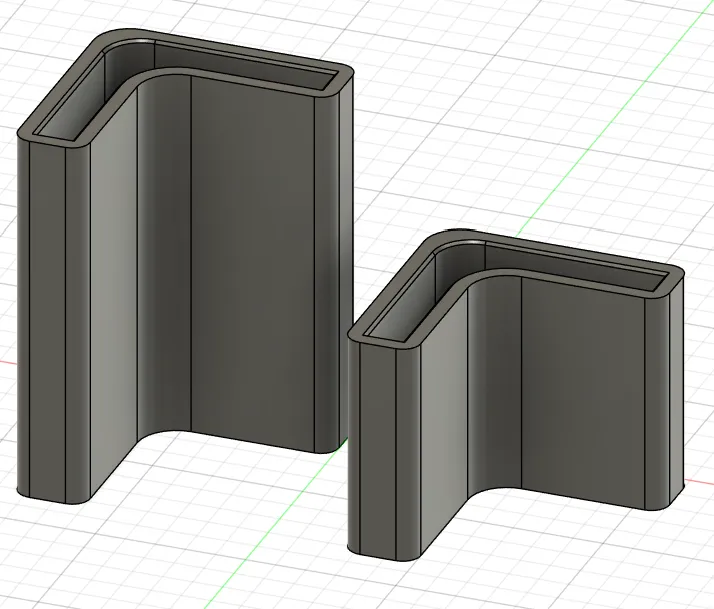Click the red axis line at left edge

[x=6, y=362]
